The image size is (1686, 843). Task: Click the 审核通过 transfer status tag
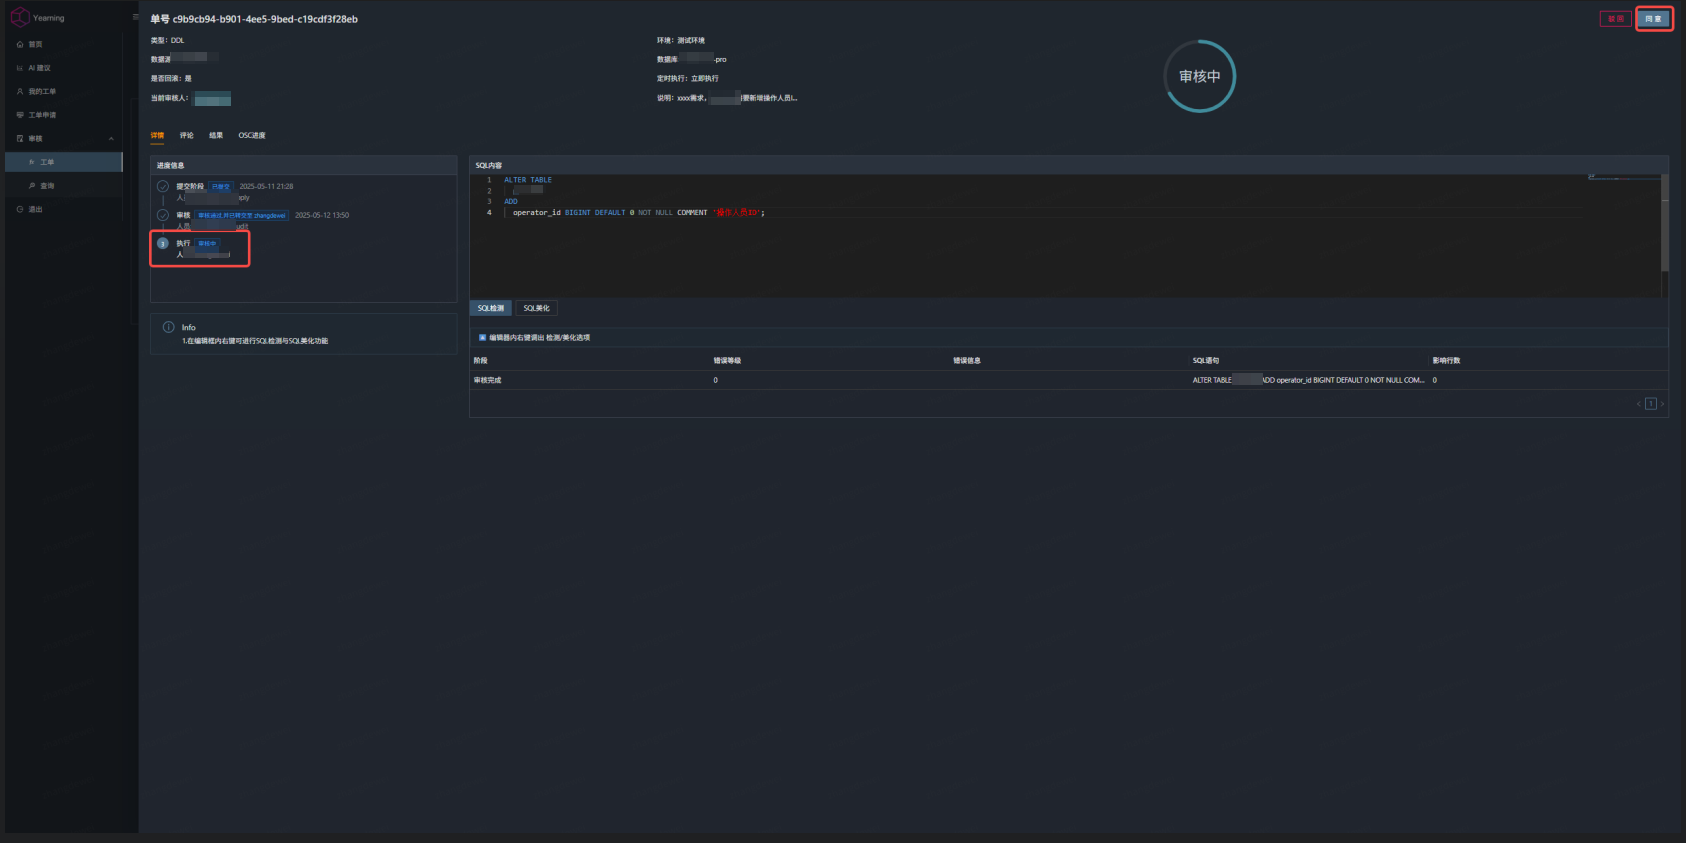pyautogui.click(x=242, y=215)
